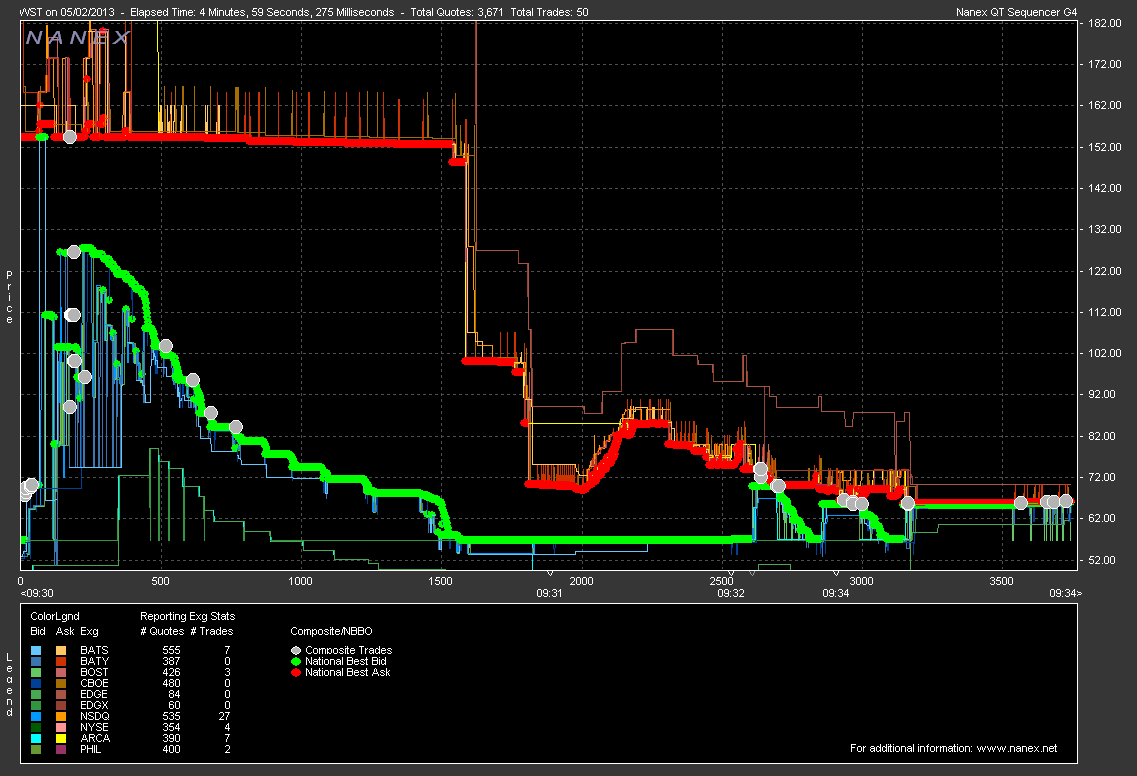Select the ARCA exchange name in legend

point(95,738)
